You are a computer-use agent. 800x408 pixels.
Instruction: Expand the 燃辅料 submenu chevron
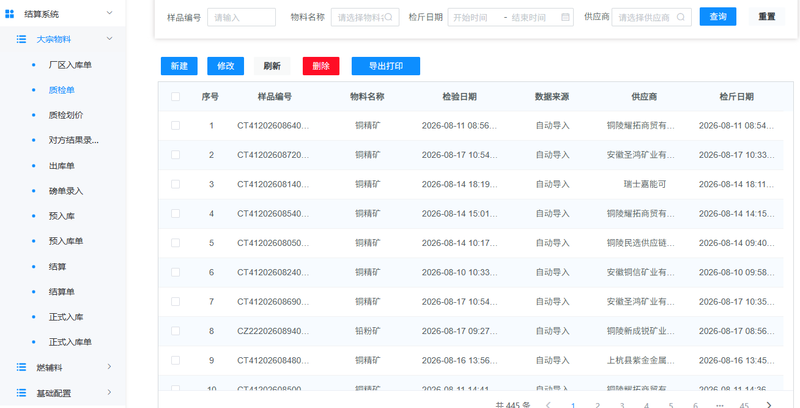[x=109, y=366]
